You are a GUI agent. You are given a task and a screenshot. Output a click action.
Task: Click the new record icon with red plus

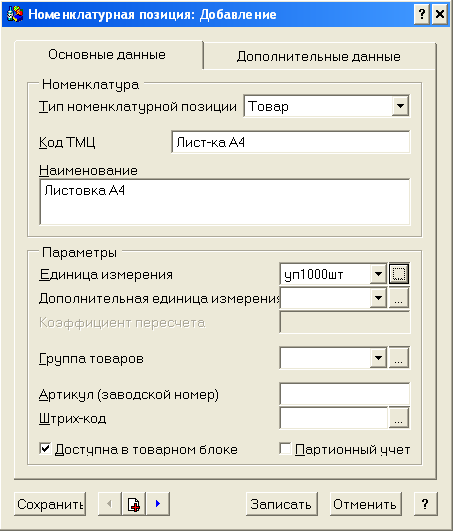[134, 504]
